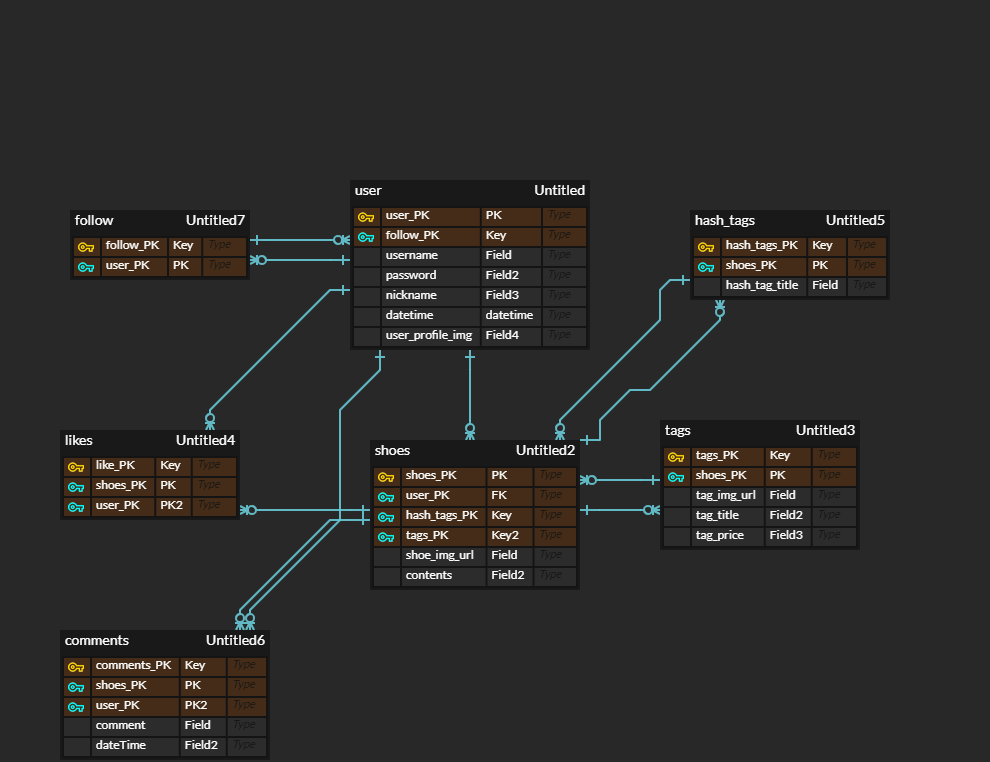
Task: Click the Untitled5 title of hash_tags table
Action: (855, 220)
